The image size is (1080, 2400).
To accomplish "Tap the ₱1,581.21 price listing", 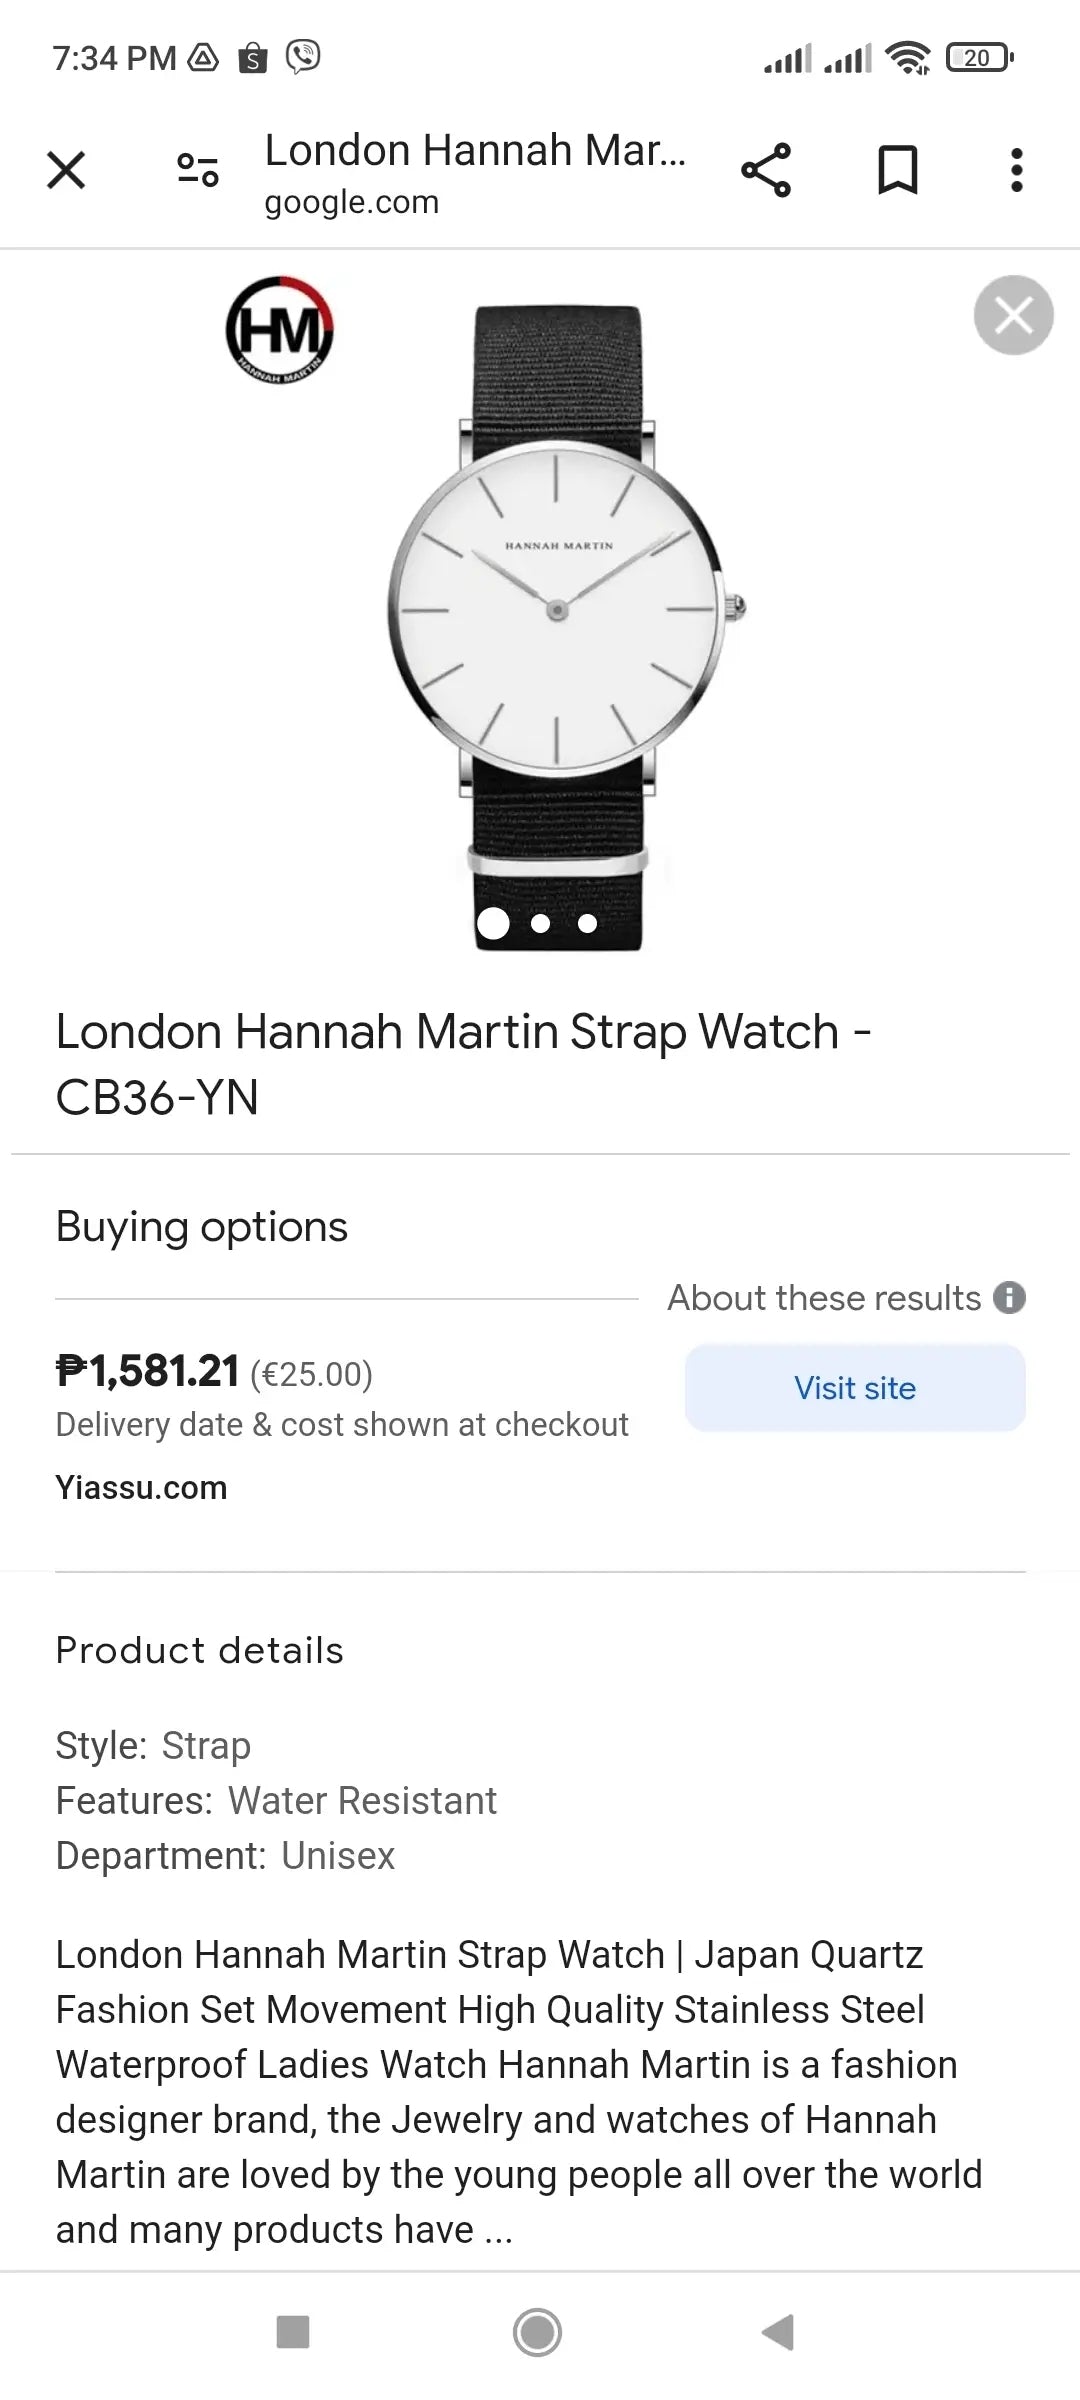I will 148,1371.
